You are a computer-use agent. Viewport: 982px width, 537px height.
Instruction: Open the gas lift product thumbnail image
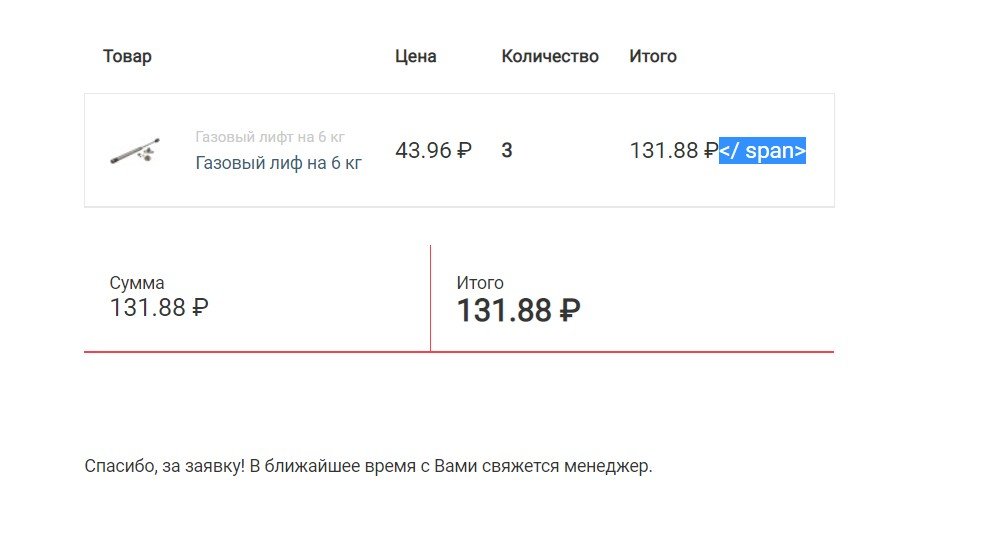(135, 150)
